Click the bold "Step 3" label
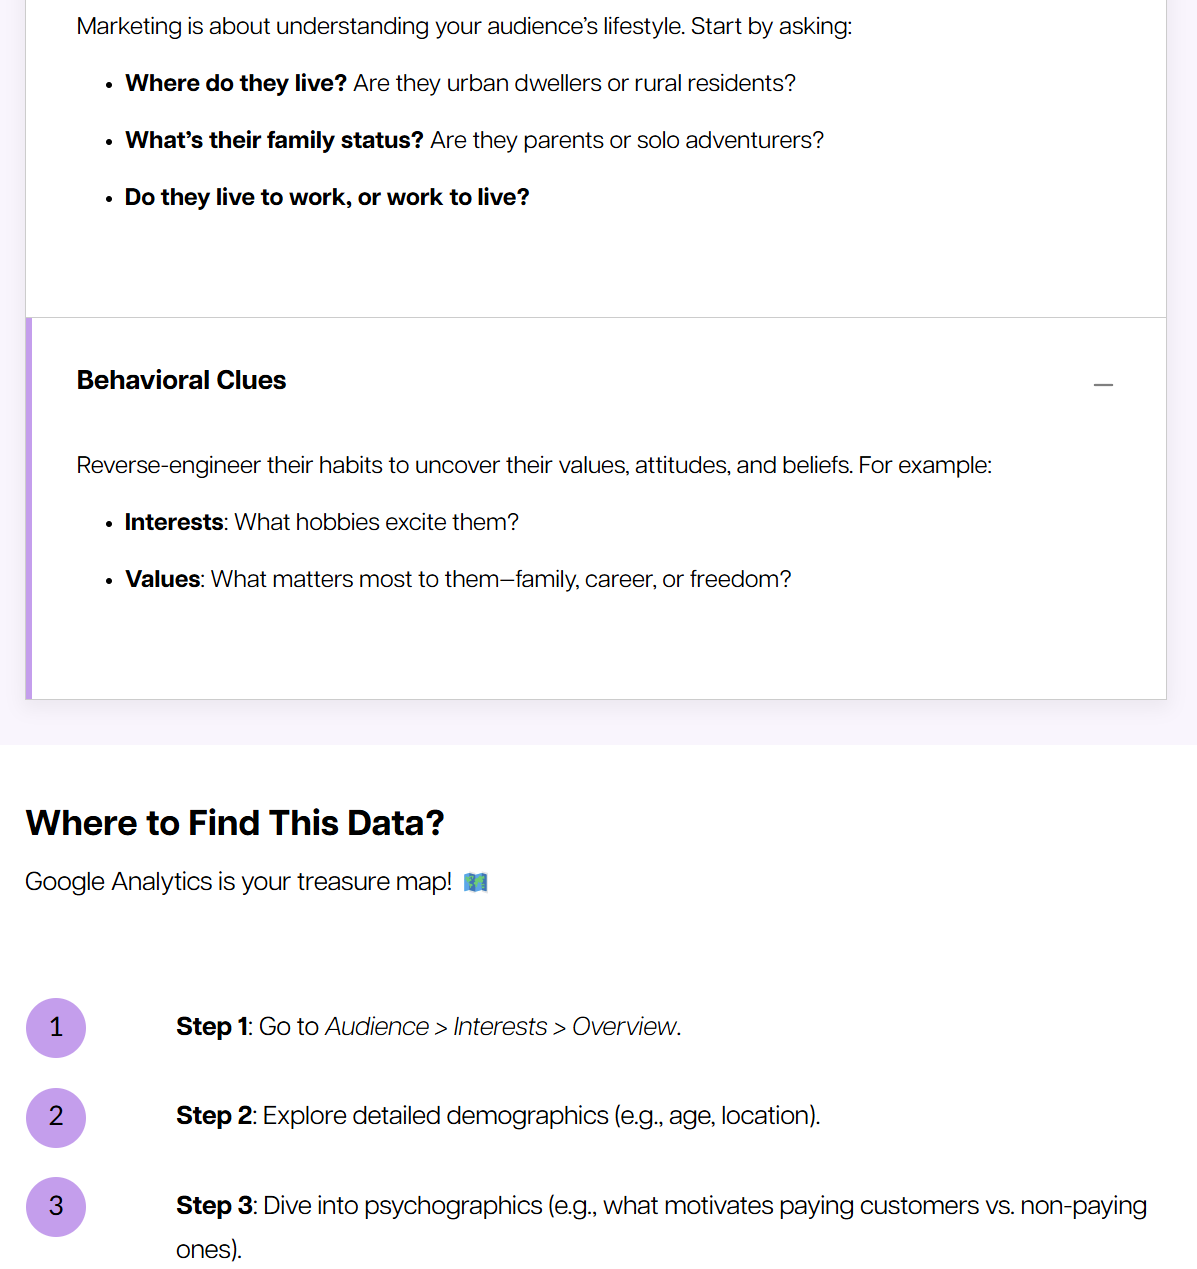Image resolution: width=1197 pixels, height=1269 pixels. 214,1206
